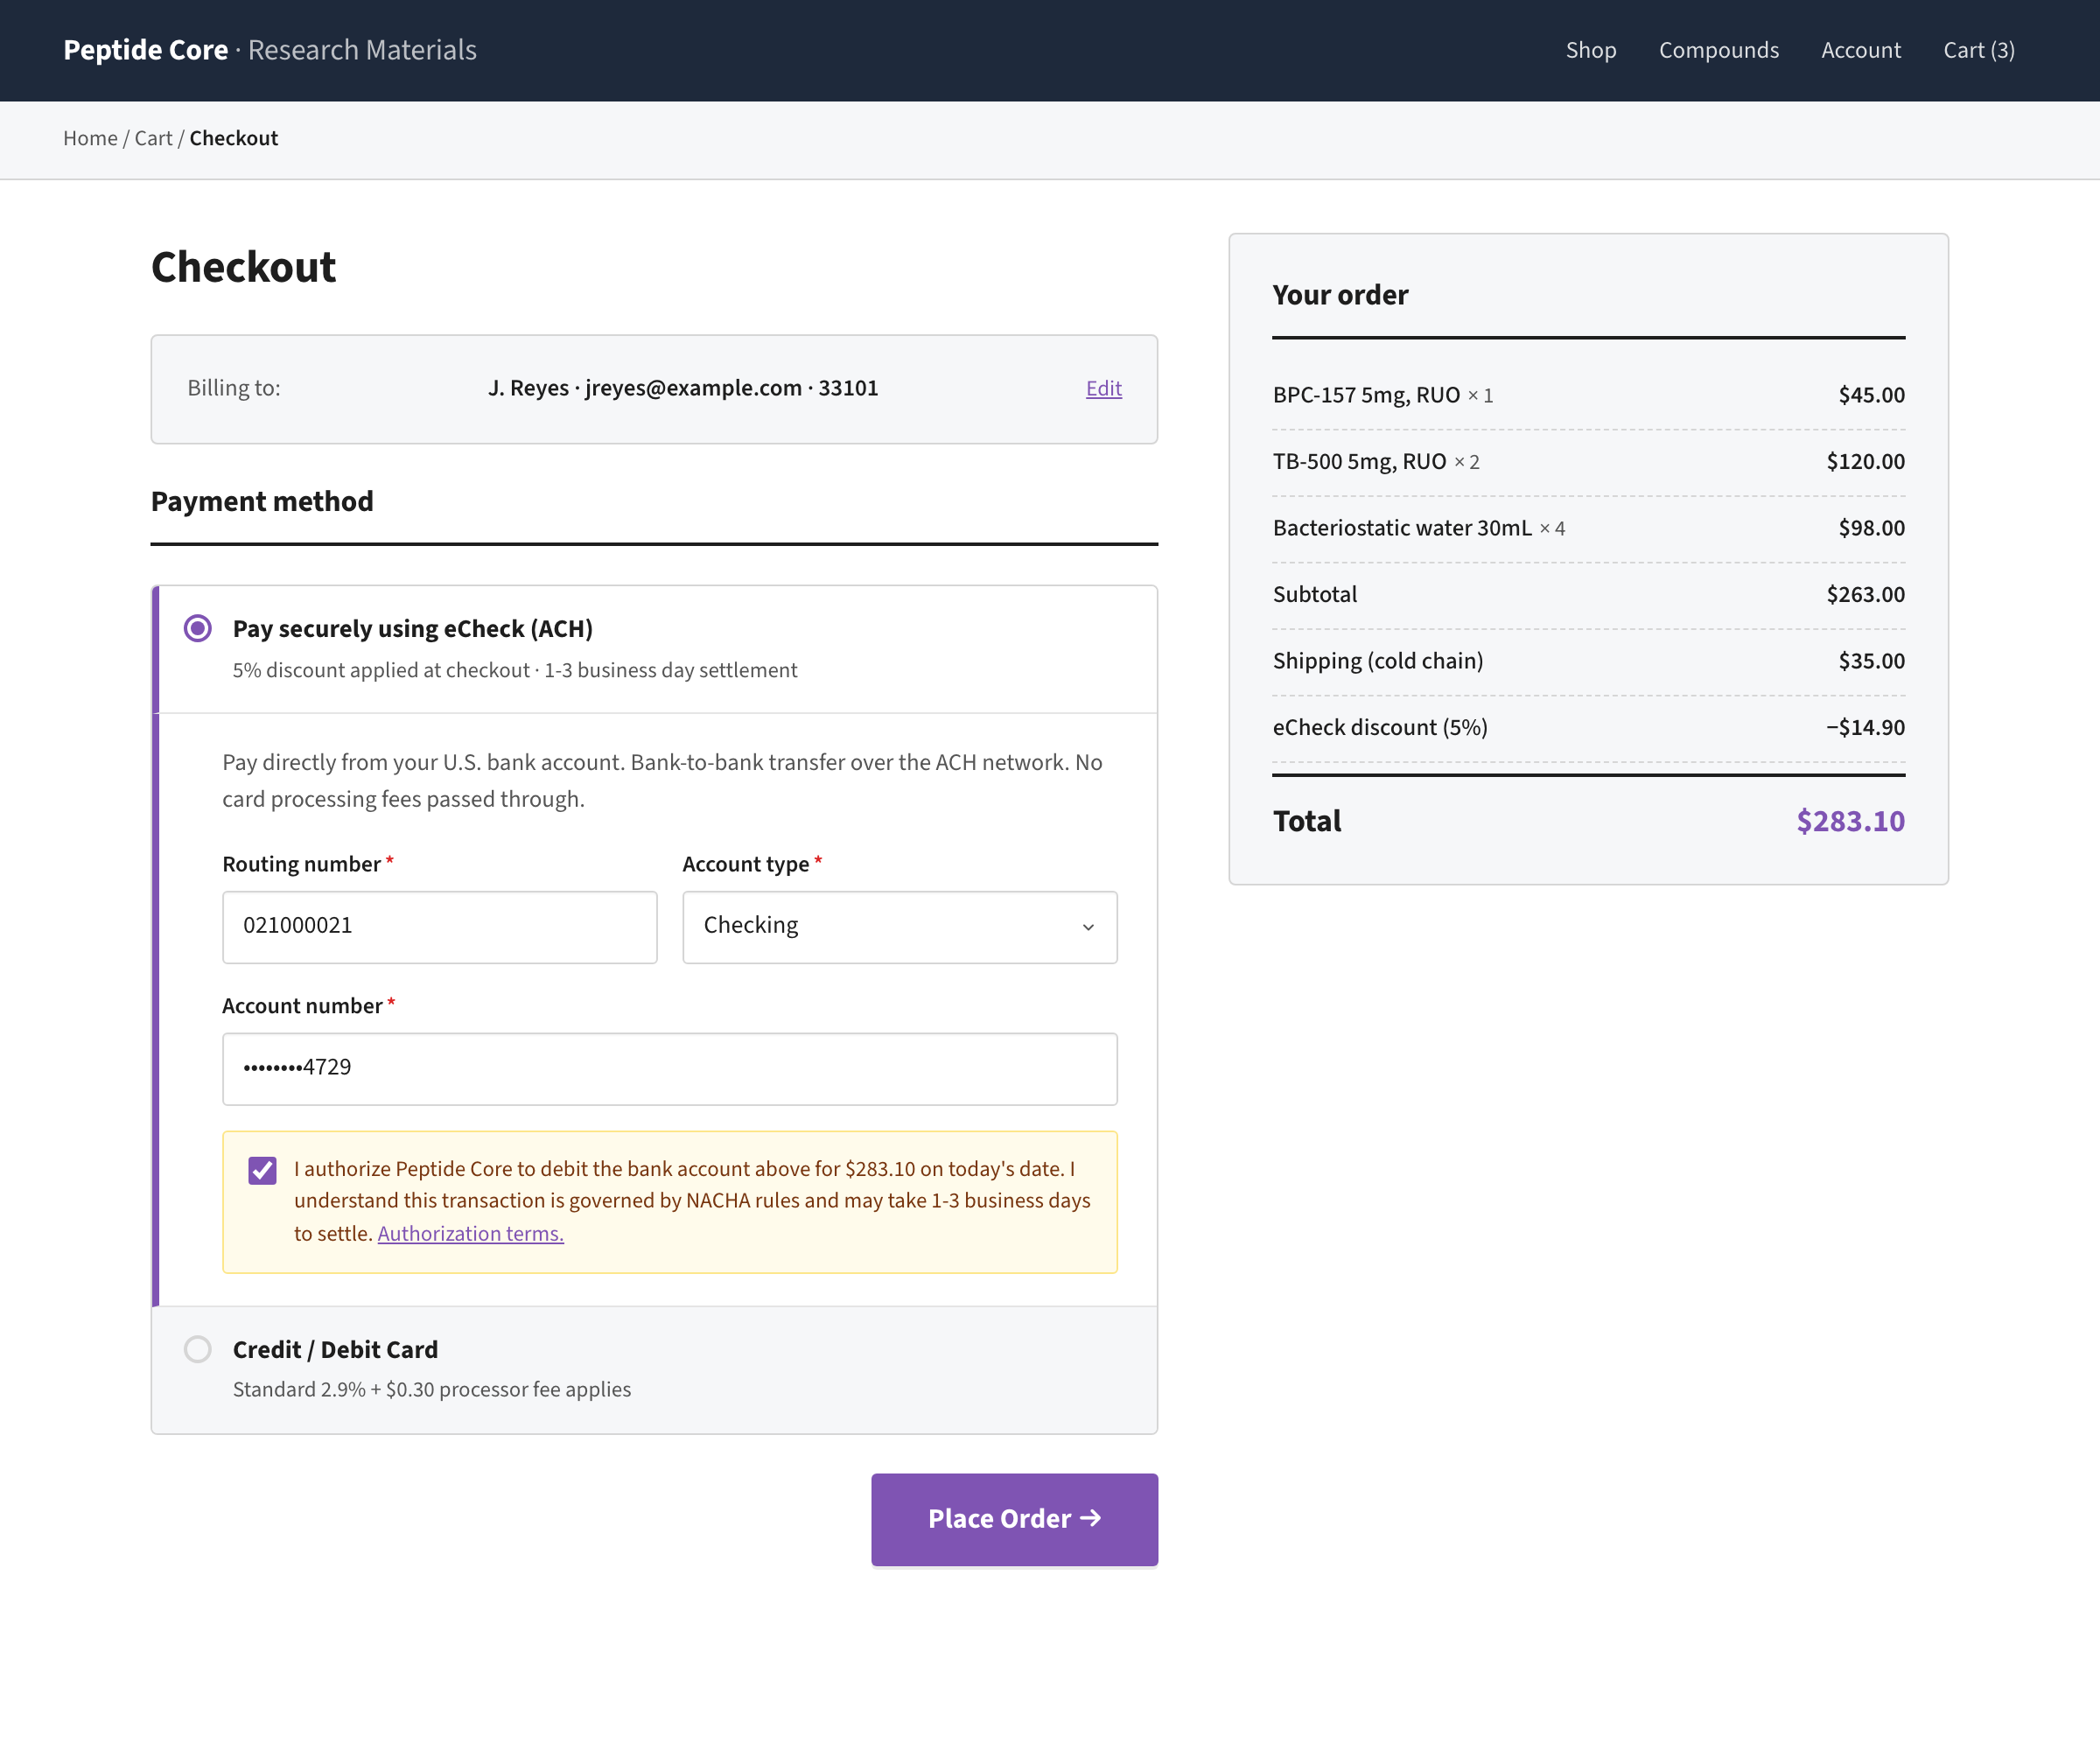Click the Subtotal $263.00 amount
The image size is (2100, 1750).
click(1865, 594)
